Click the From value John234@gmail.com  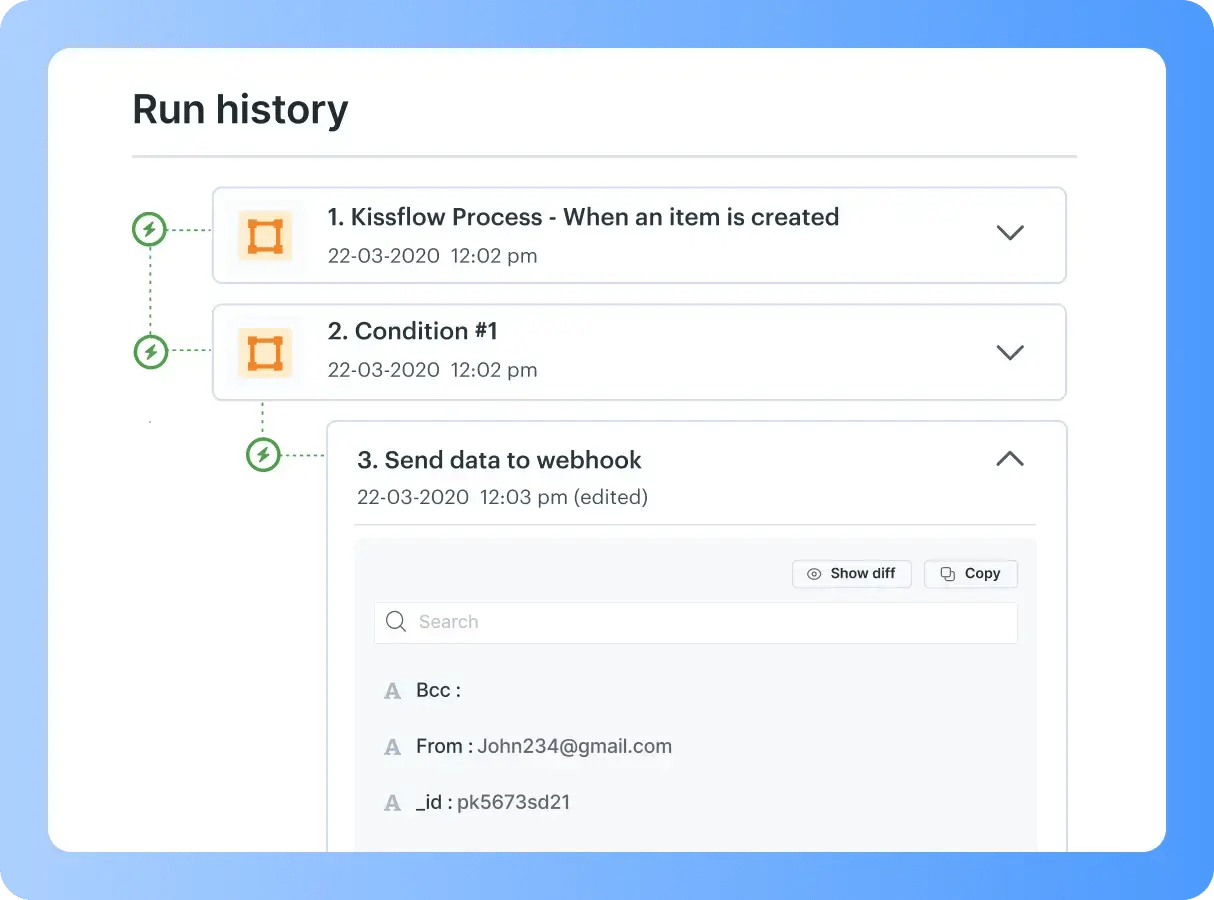tap(575, 746)
